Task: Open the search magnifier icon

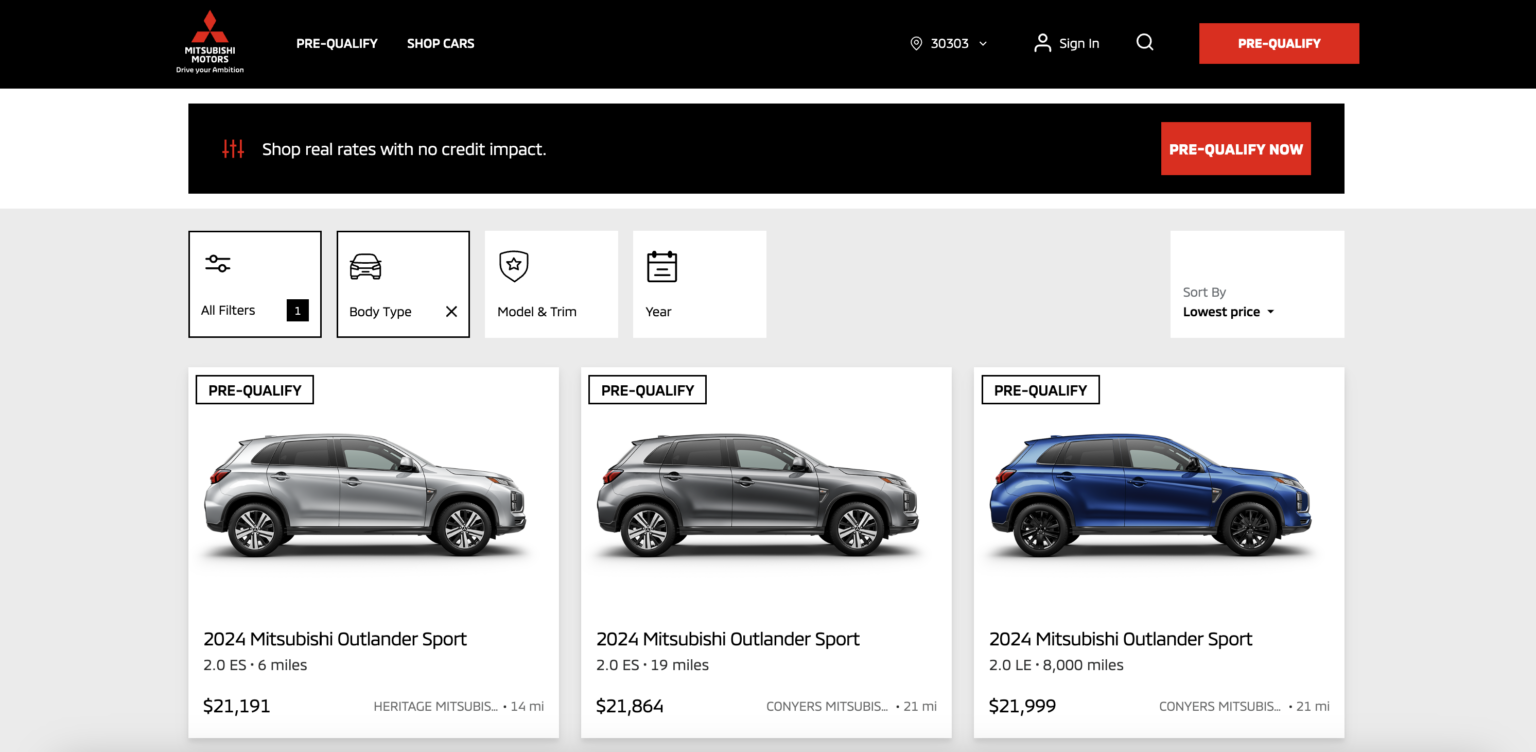Action: [x=1144, y=43]
